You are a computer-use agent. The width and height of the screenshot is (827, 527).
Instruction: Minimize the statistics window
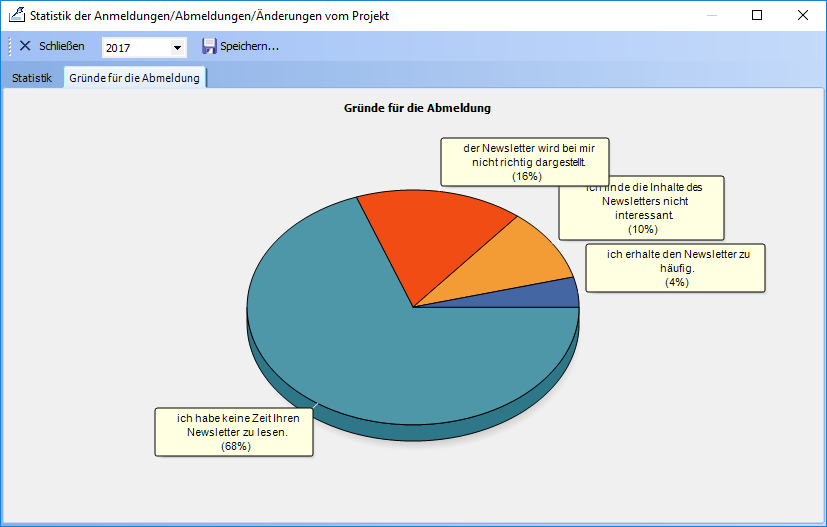tap(711, 15)
